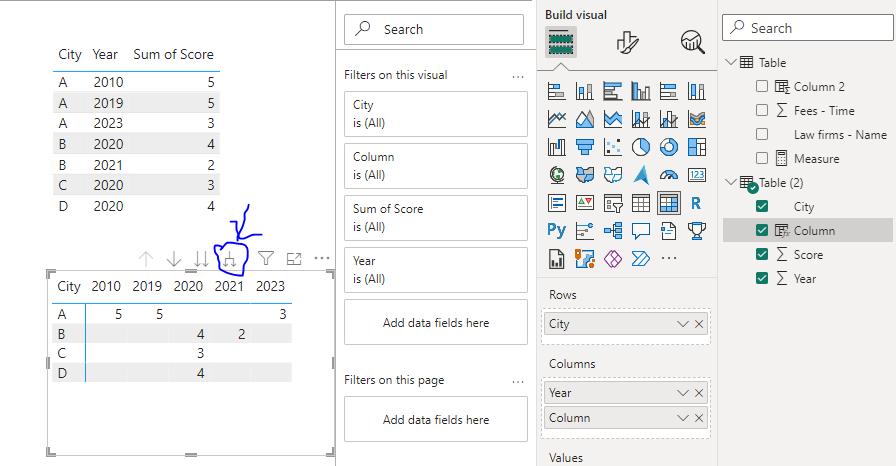Collapse the Table (2) fields group

tap(731, 182)
